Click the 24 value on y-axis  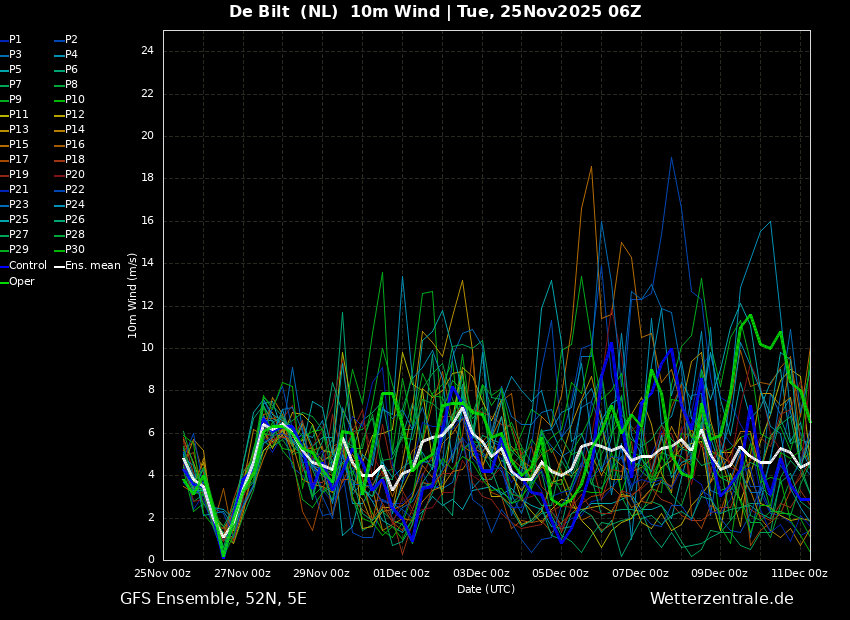(x=147, y=51)
